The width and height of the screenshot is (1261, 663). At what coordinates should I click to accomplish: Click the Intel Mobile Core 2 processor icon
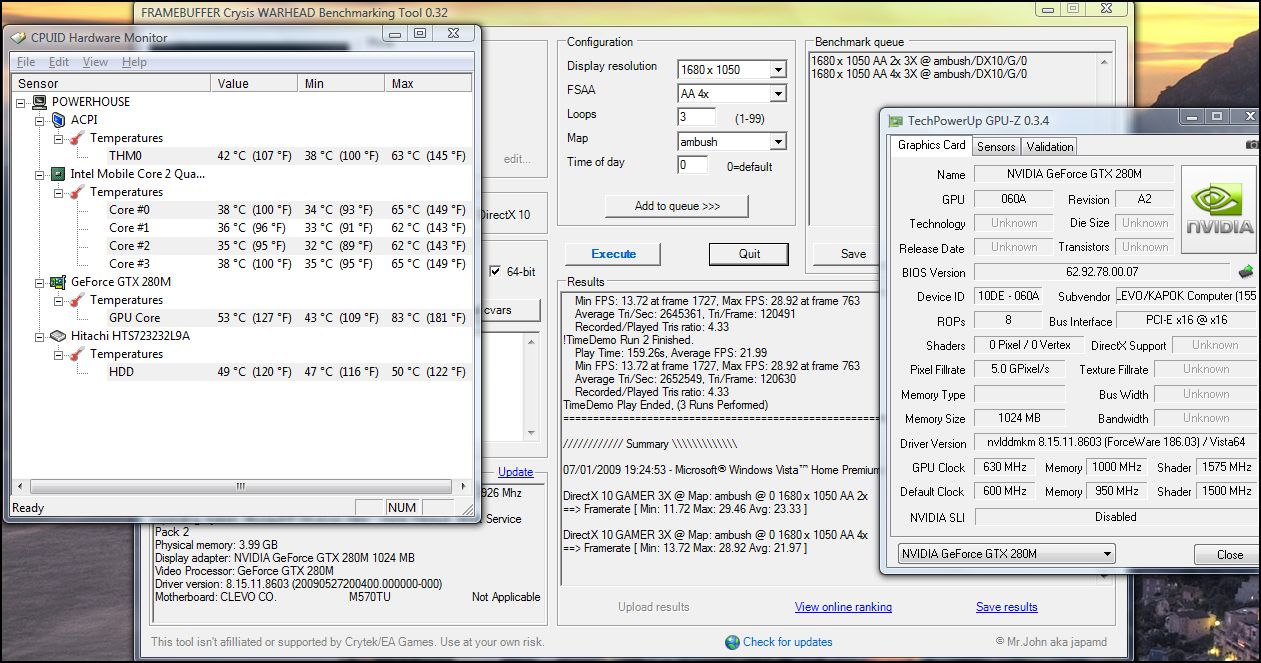[58, 174]
